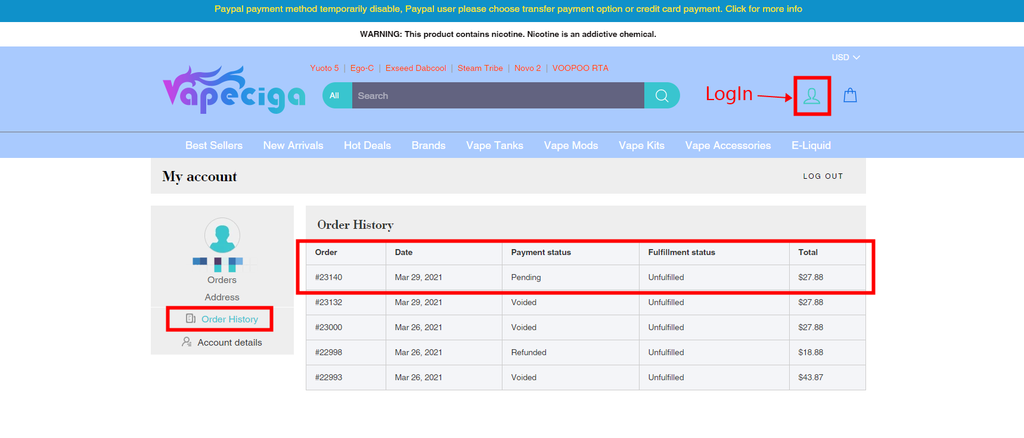Screen dimensions: 1024x438
Task: Expand the USD currency dropdown
Action: (845, 57)
